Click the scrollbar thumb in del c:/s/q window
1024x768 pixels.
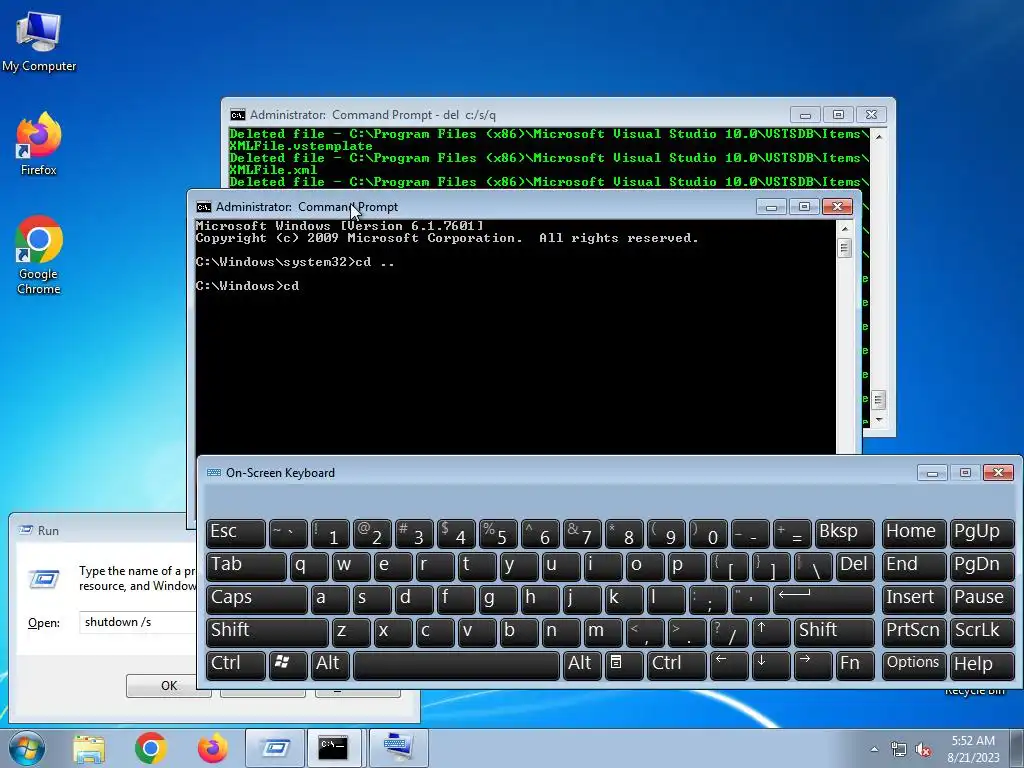point(878,400)
